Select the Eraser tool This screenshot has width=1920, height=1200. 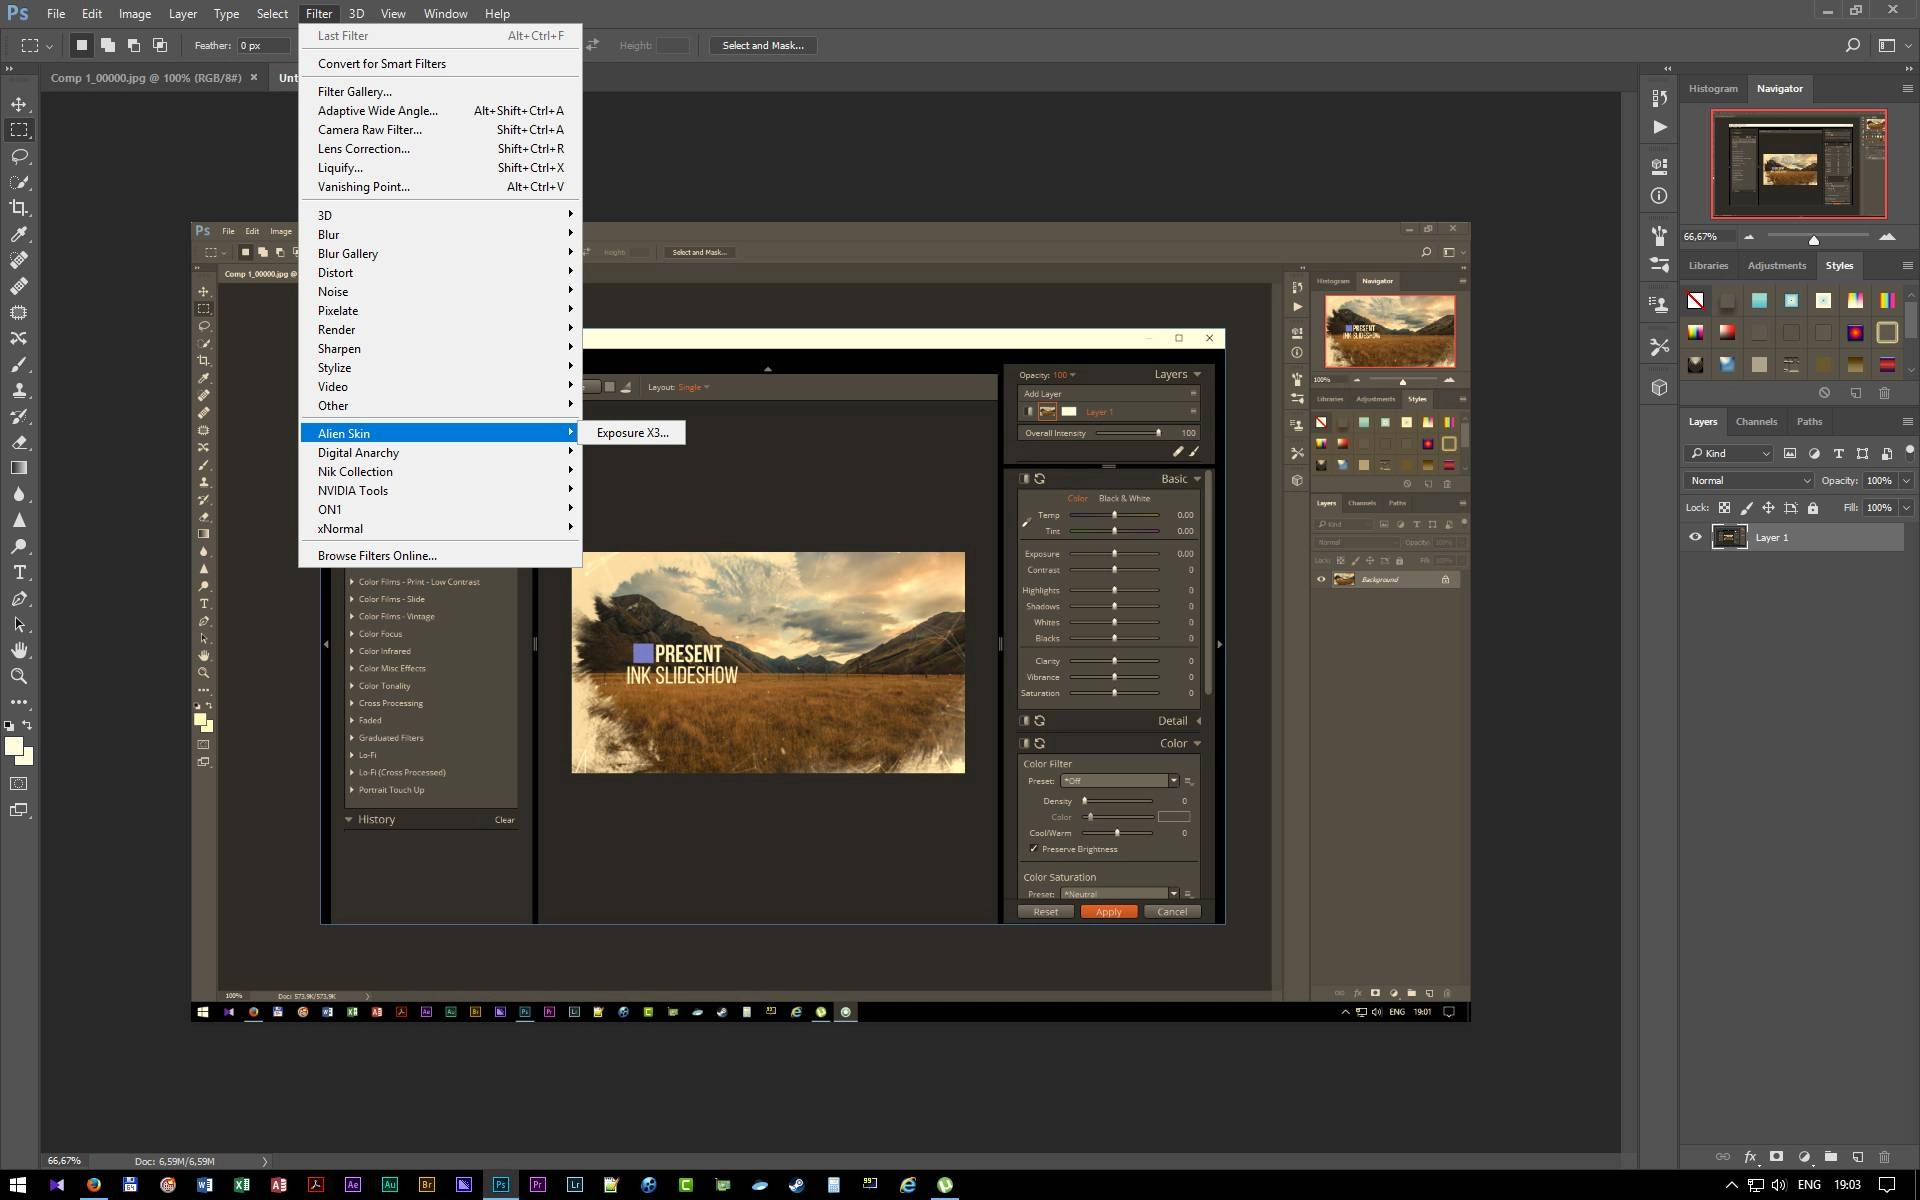point(19,442)
